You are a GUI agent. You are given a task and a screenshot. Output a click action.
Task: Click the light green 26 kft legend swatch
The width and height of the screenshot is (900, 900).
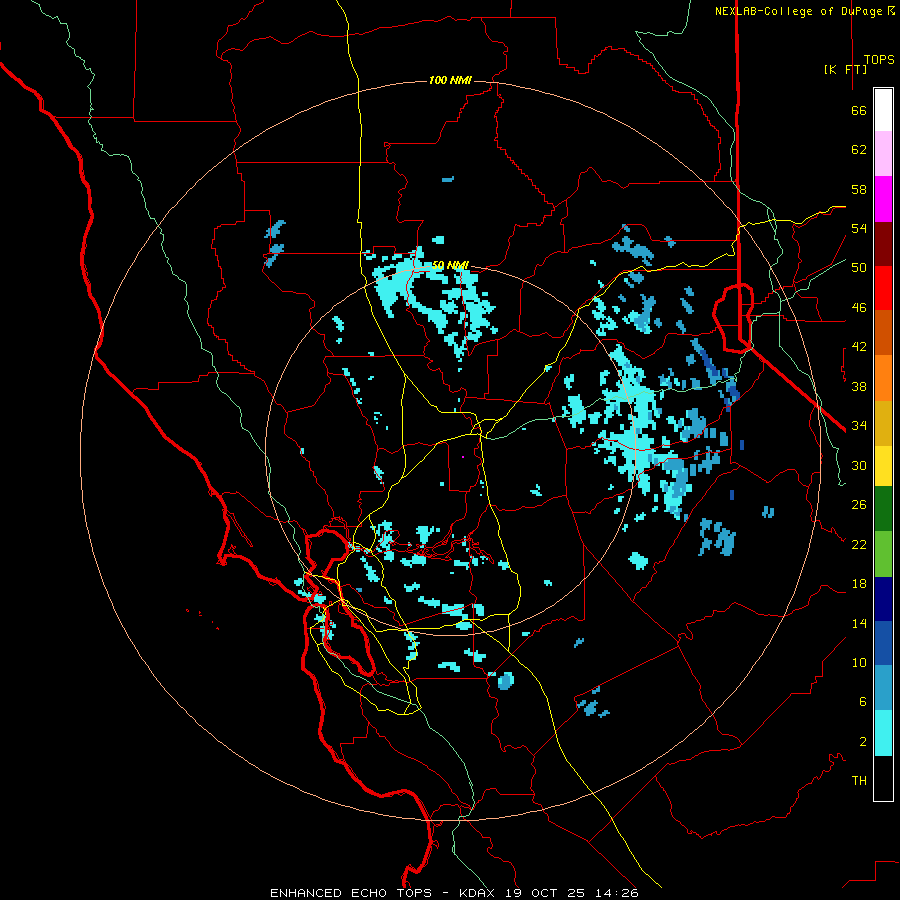[883, 554]
